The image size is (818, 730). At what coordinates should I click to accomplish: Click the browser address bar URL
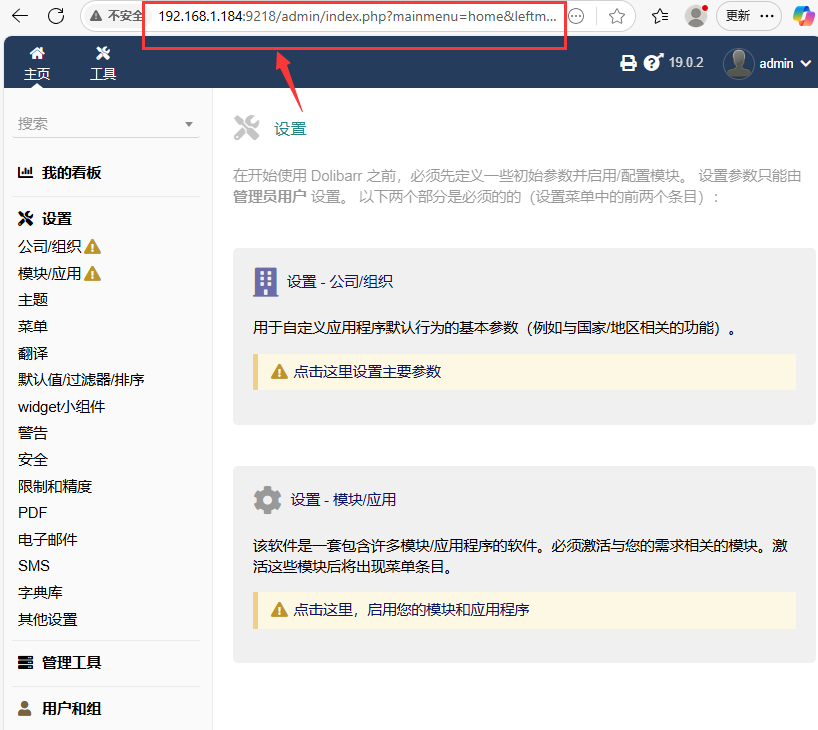(x=357, y=17)
